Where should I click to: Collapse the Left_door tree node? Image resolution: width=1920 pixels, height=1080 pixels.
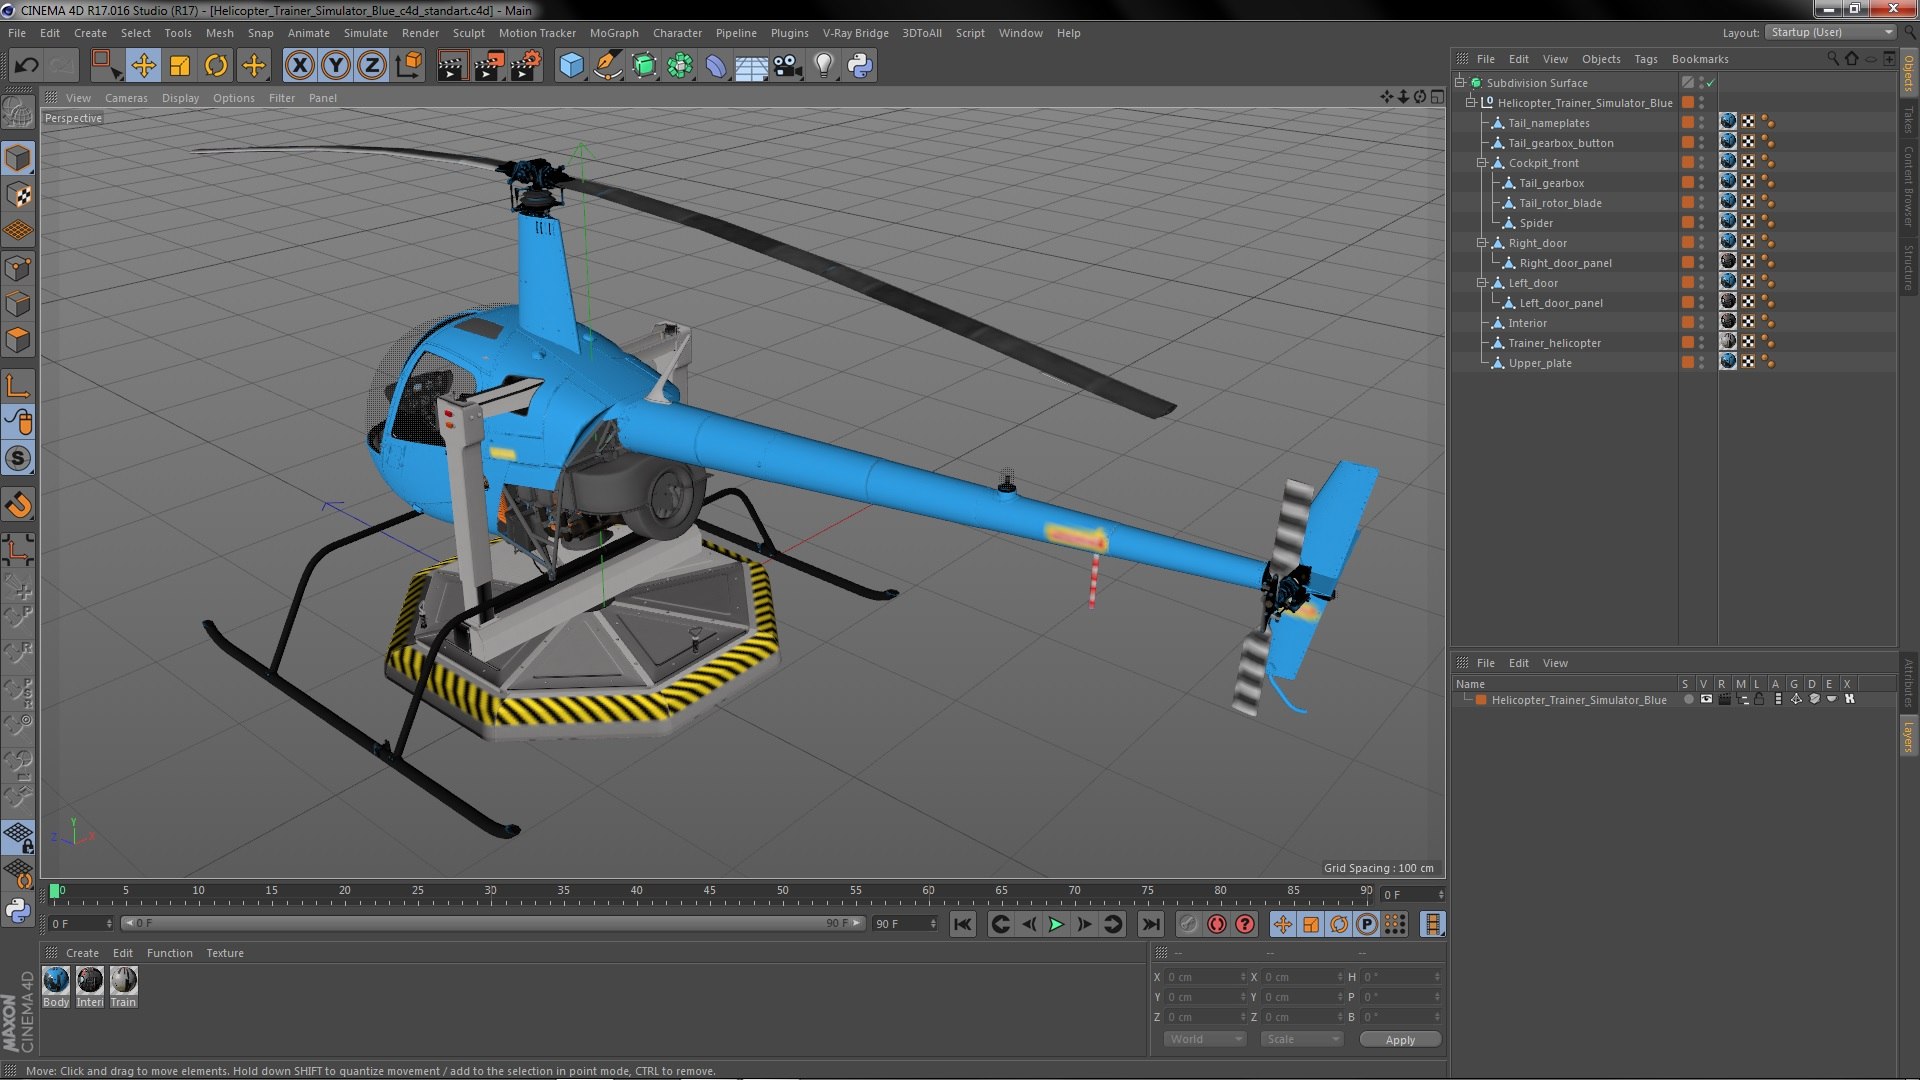1482,282
